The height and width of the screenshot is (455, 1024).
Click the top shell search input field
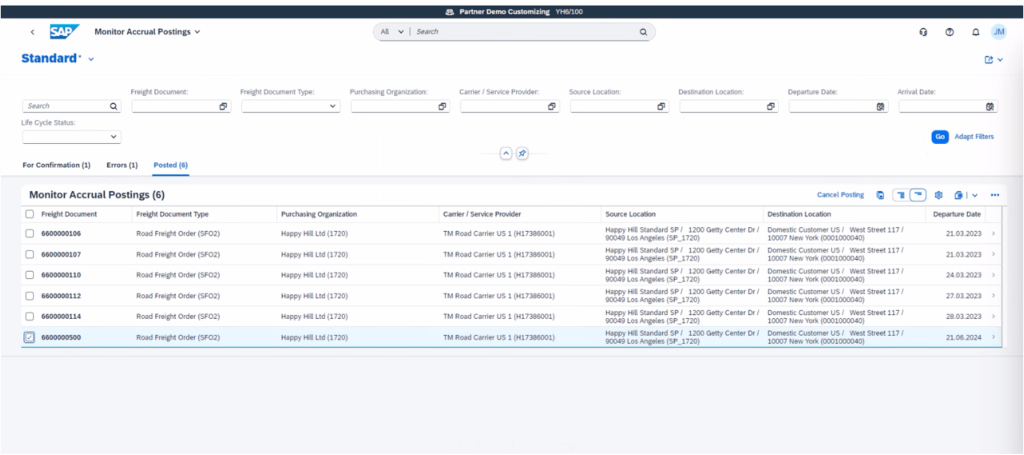(x=526, y=32)
